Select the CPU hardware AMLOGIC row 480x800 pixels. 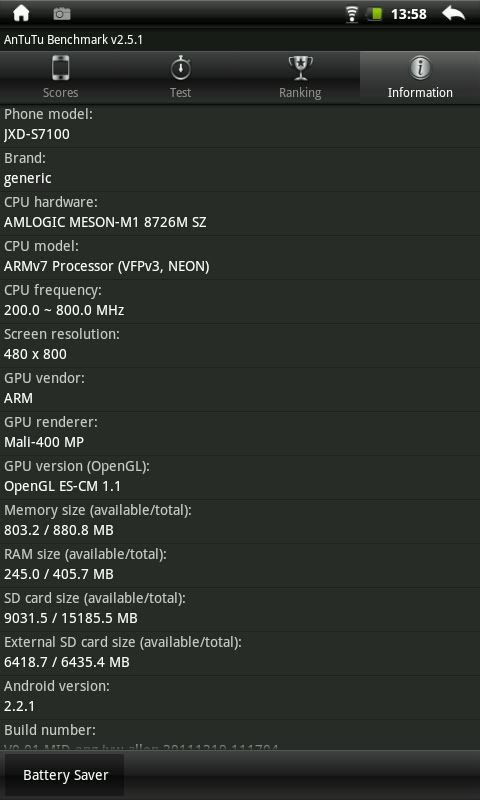tap(240, 213)
